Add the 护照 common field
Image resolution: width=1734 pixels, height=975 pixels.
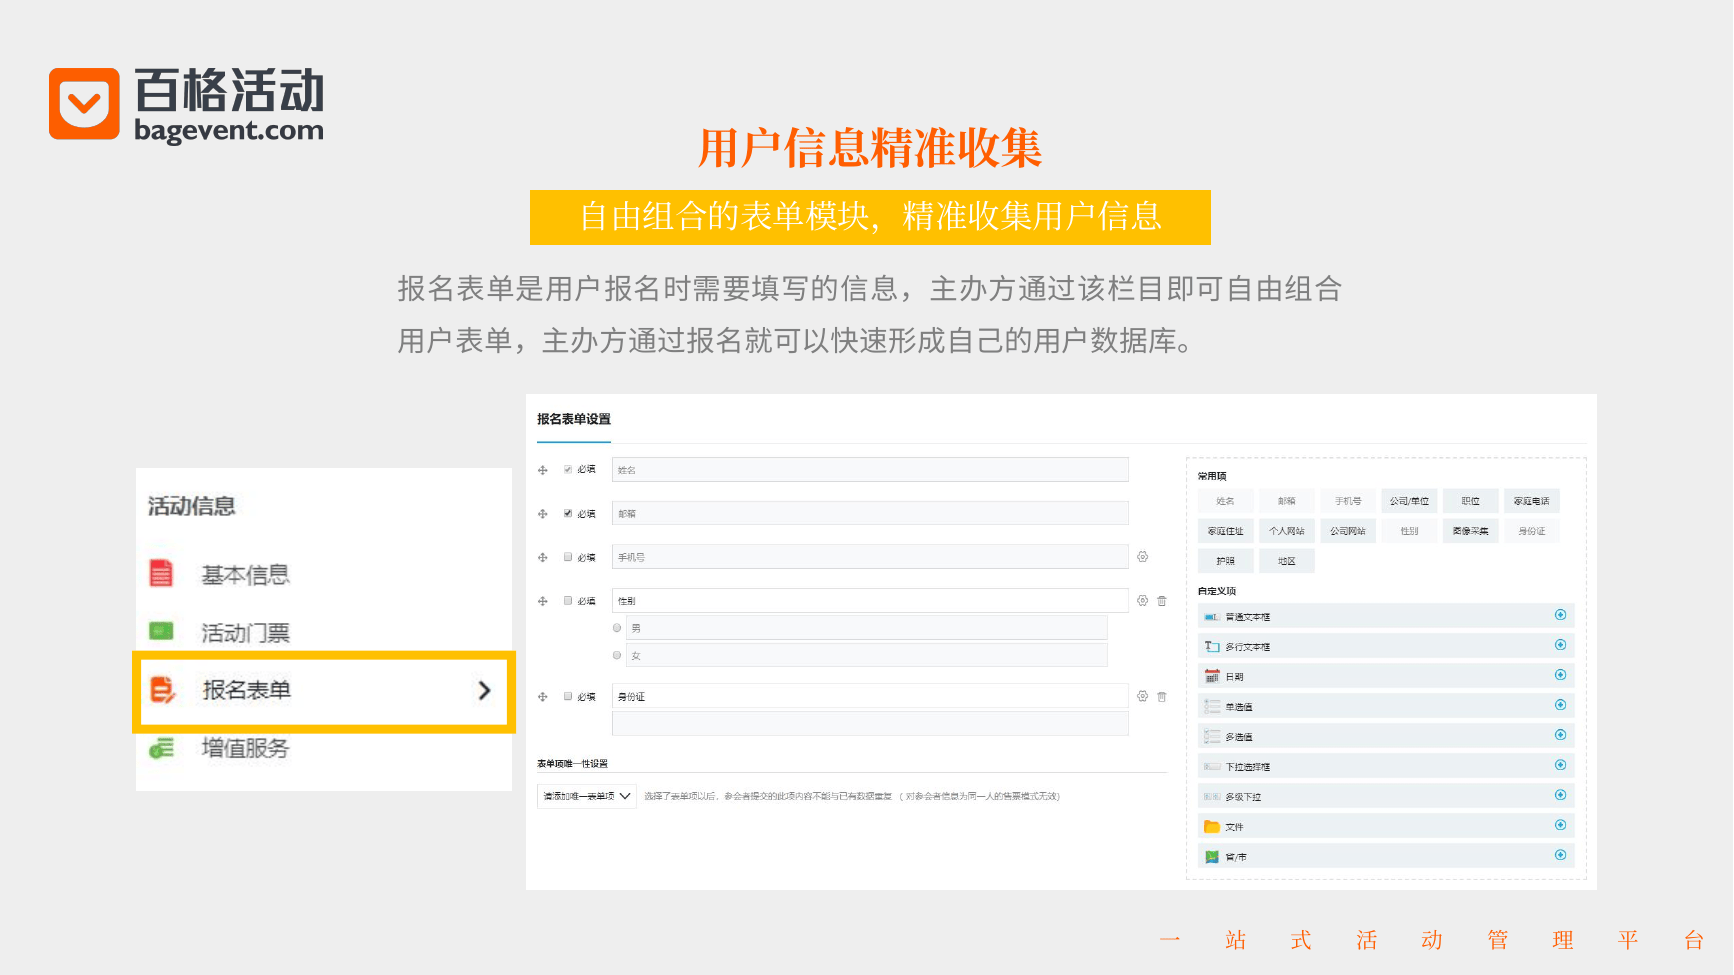[x=1225, y=561]
